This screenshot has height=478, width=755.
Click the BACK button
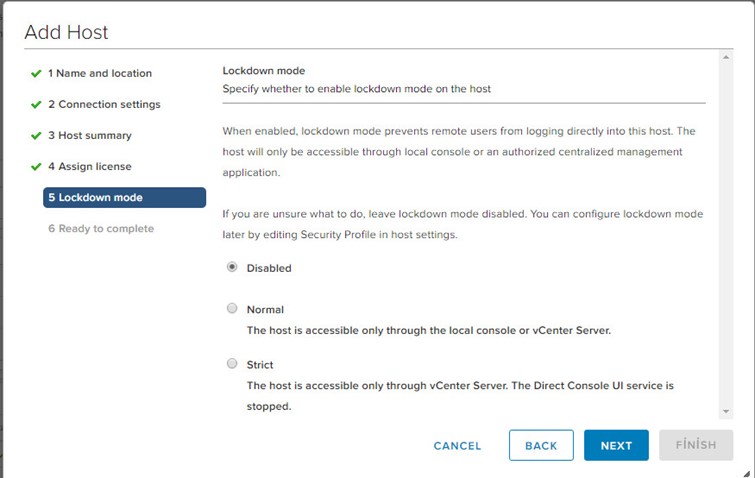(x=541, y=445)
